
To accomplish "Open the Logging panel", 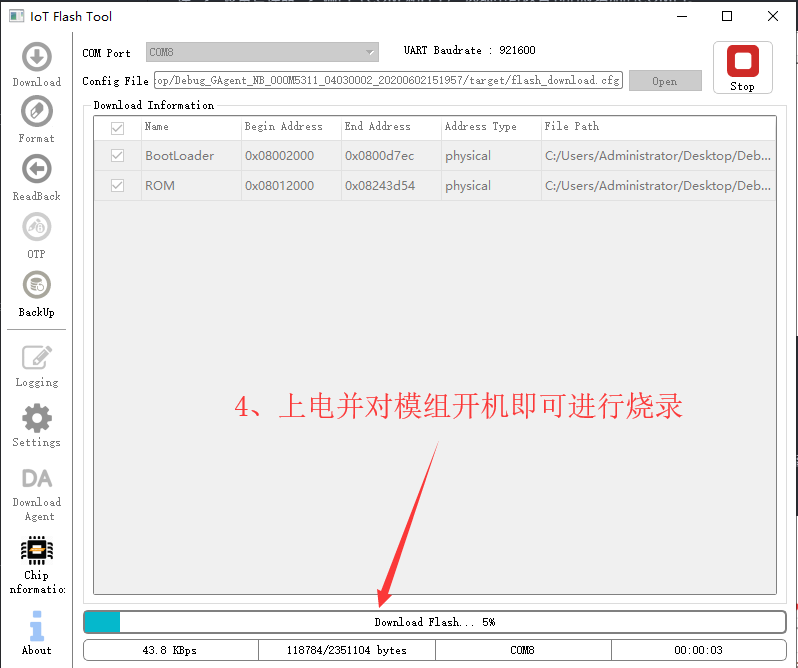I will tap(37, 364).
